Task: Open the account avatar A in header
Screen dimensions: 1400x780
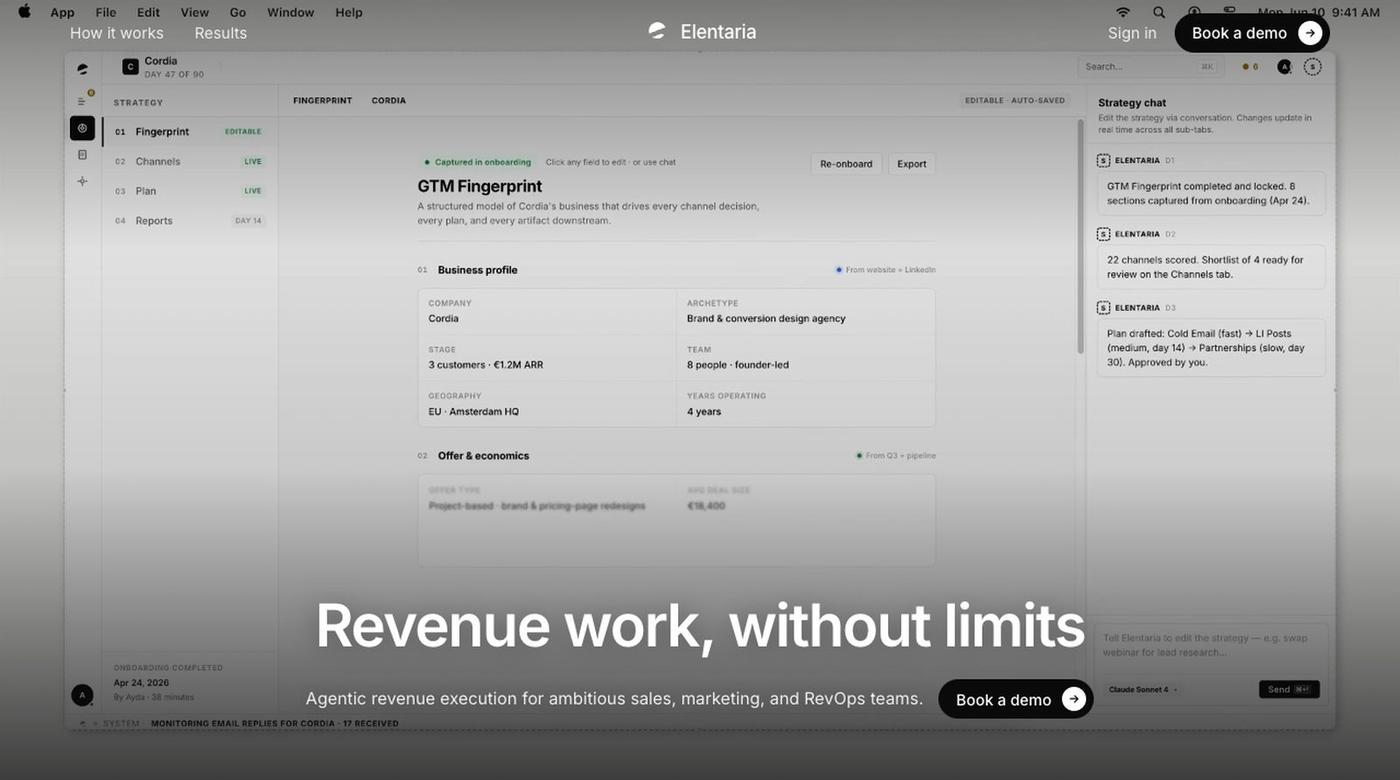Action: (1285, 67)
